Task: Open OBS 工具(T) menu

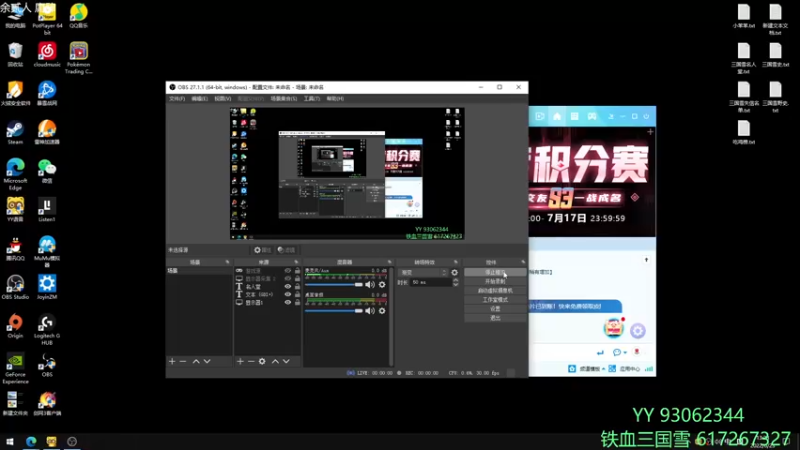Action: [312, 98]
